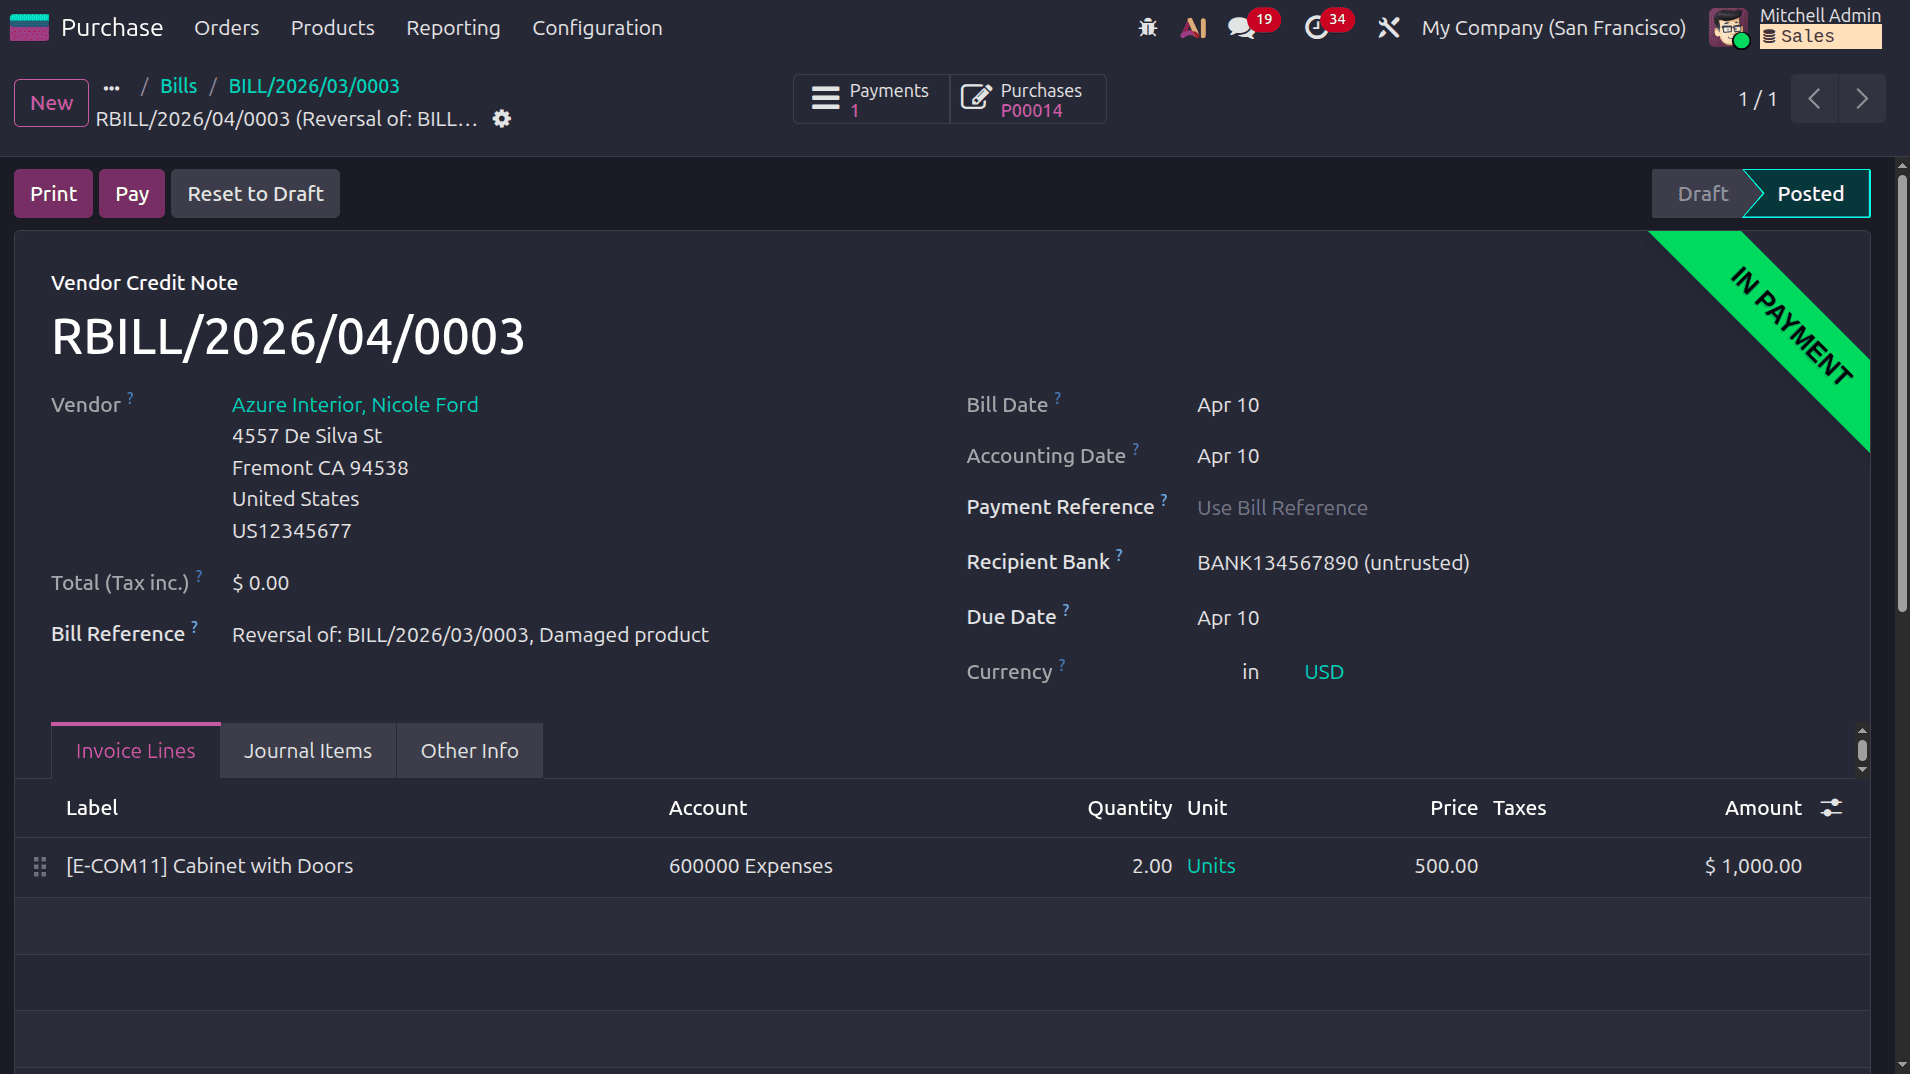Click the Purchase app logo icon

pyautogui.click(x=29, y=27)
